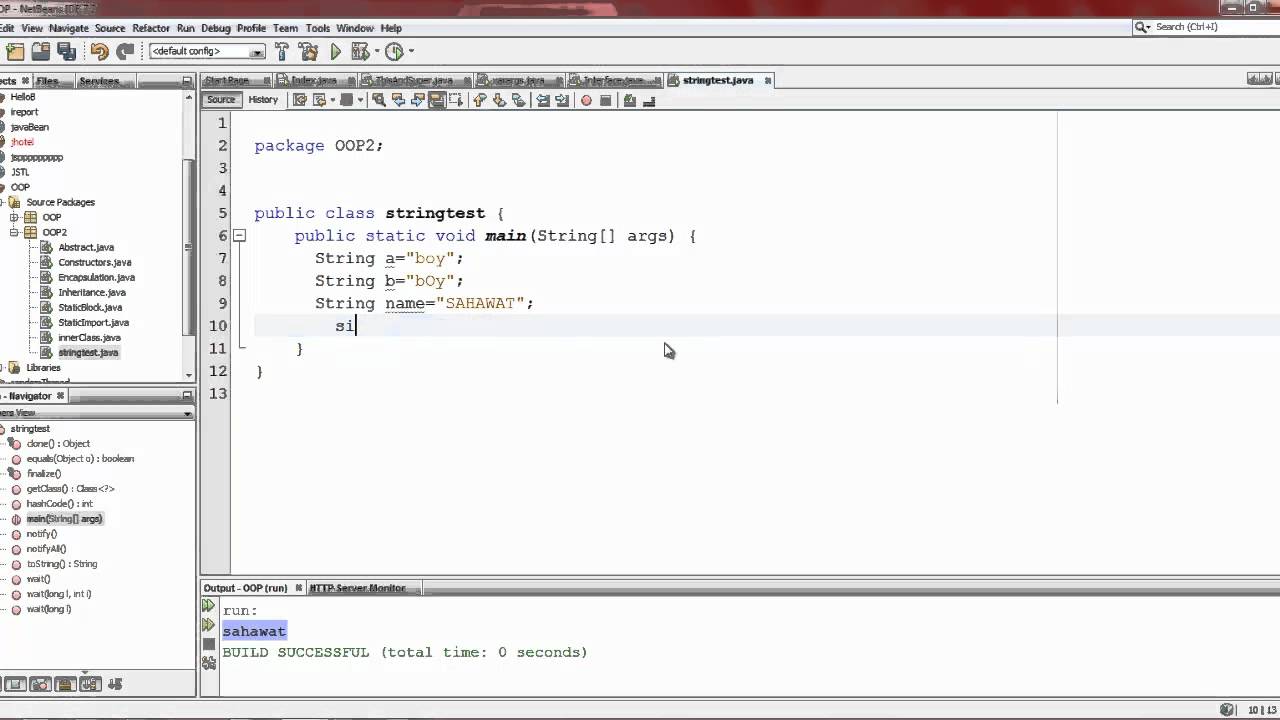Switch to the Files tab

click(x=47, y=81)
